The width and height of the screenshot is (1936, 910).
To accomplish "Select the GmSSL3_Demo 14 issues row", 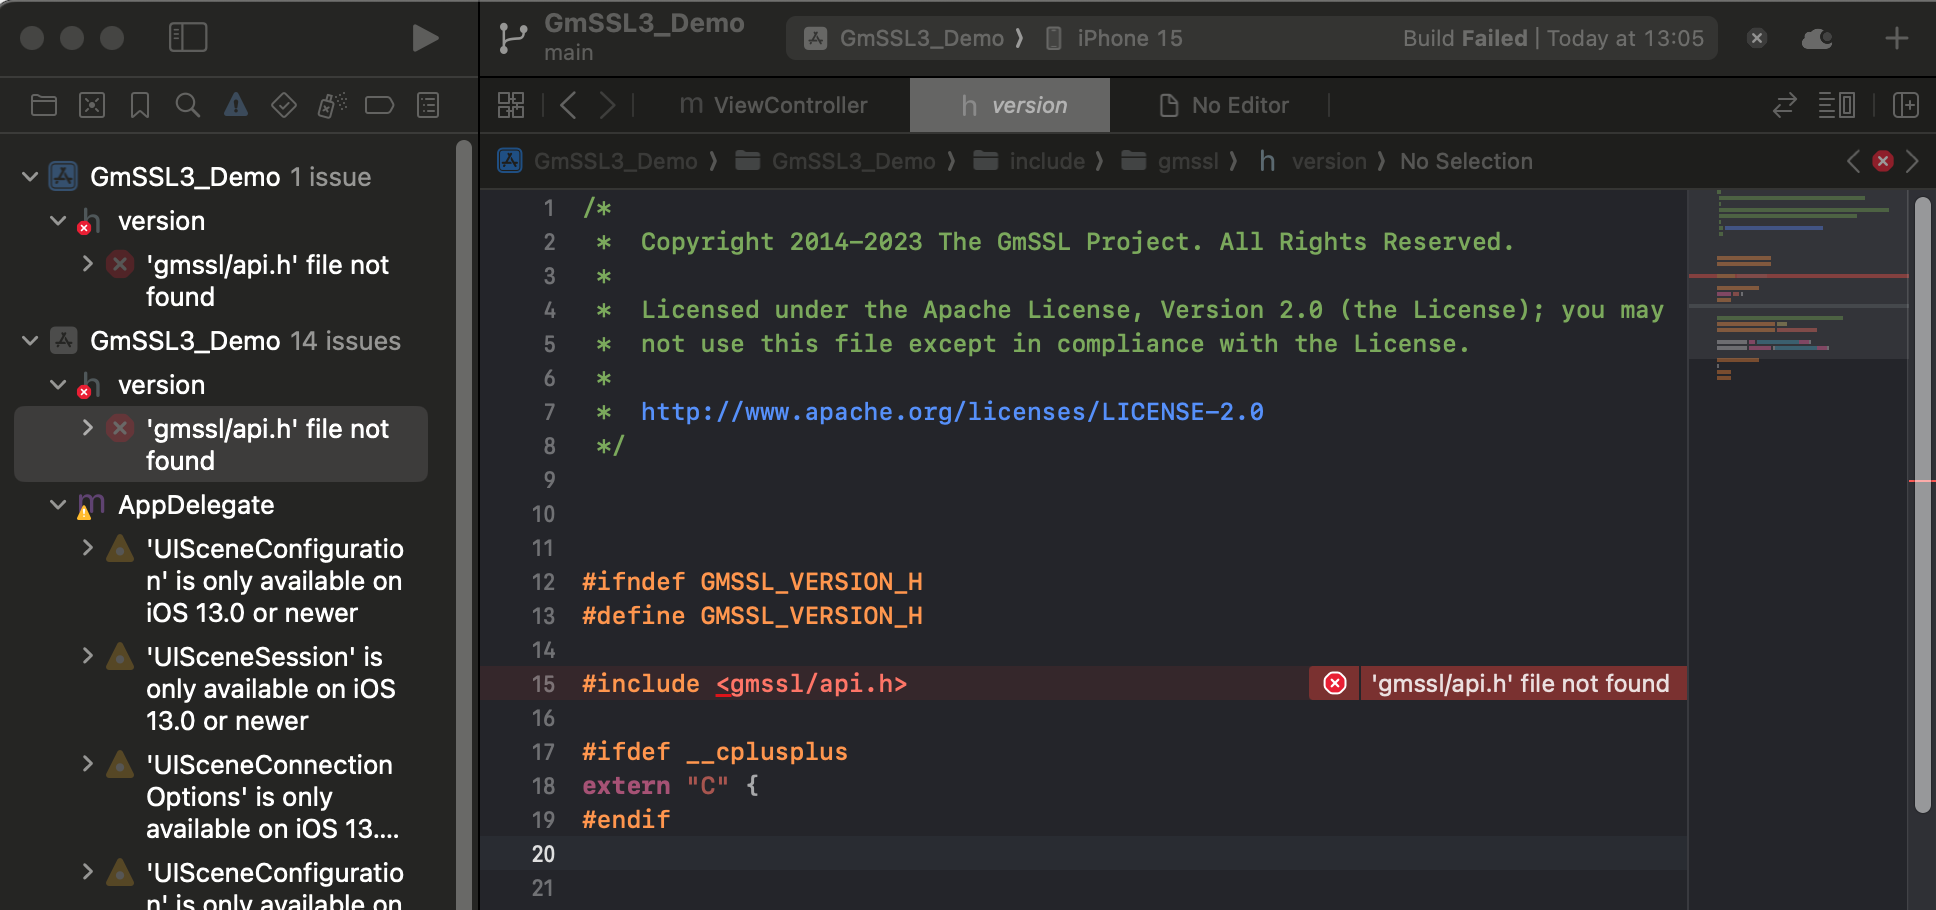I will (x=222, y=341).
